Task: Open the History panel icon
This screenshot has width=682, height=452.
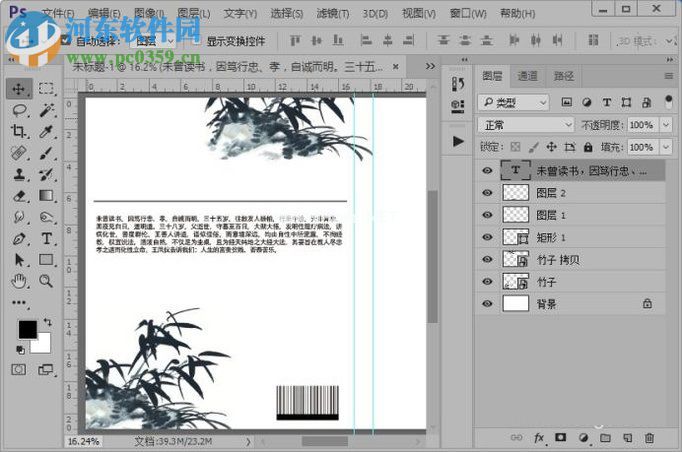Action: click(x=458, y=84)
